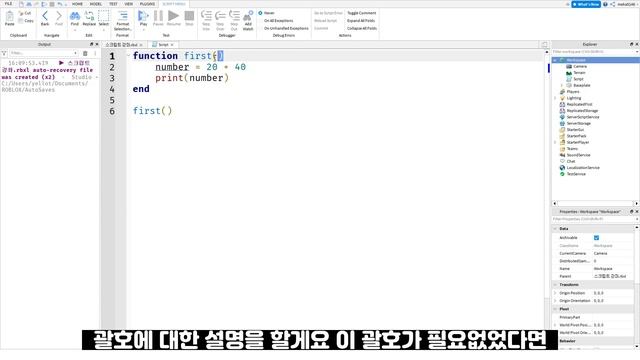Collapse the Transform properties section
The height and width of the screenshot is (360, 640).
(555, 284)
